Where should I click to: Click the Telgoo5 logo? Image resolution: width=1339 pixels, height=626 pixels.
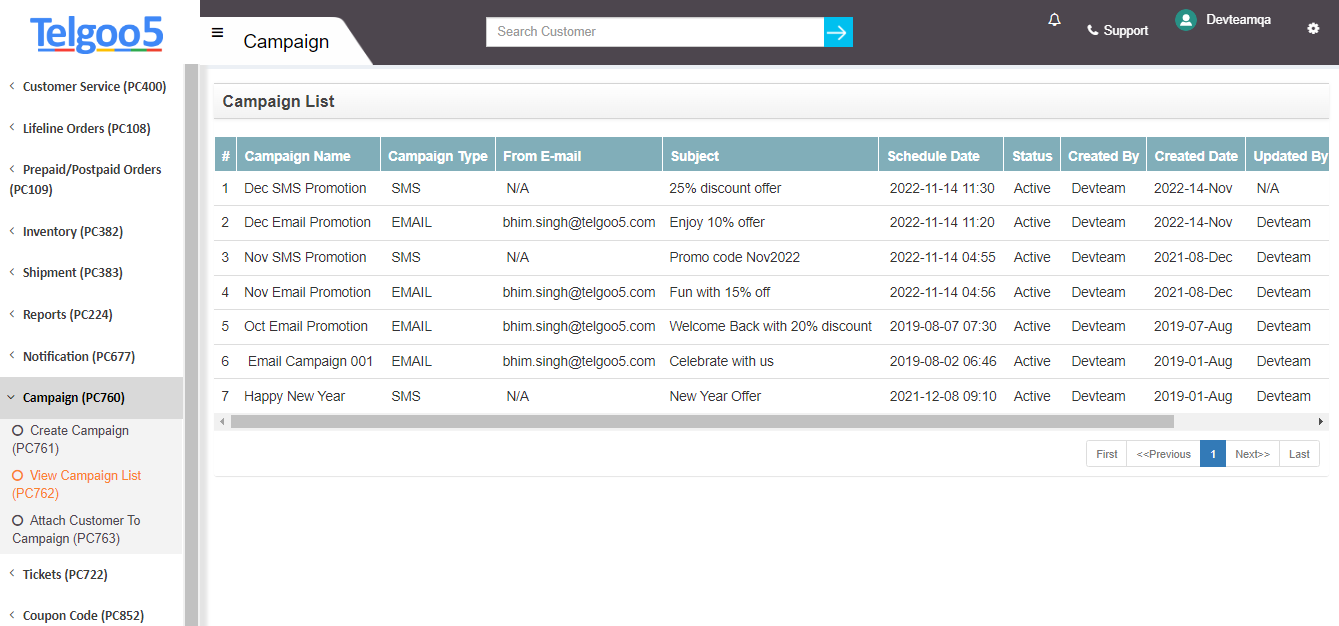(93, 35)
